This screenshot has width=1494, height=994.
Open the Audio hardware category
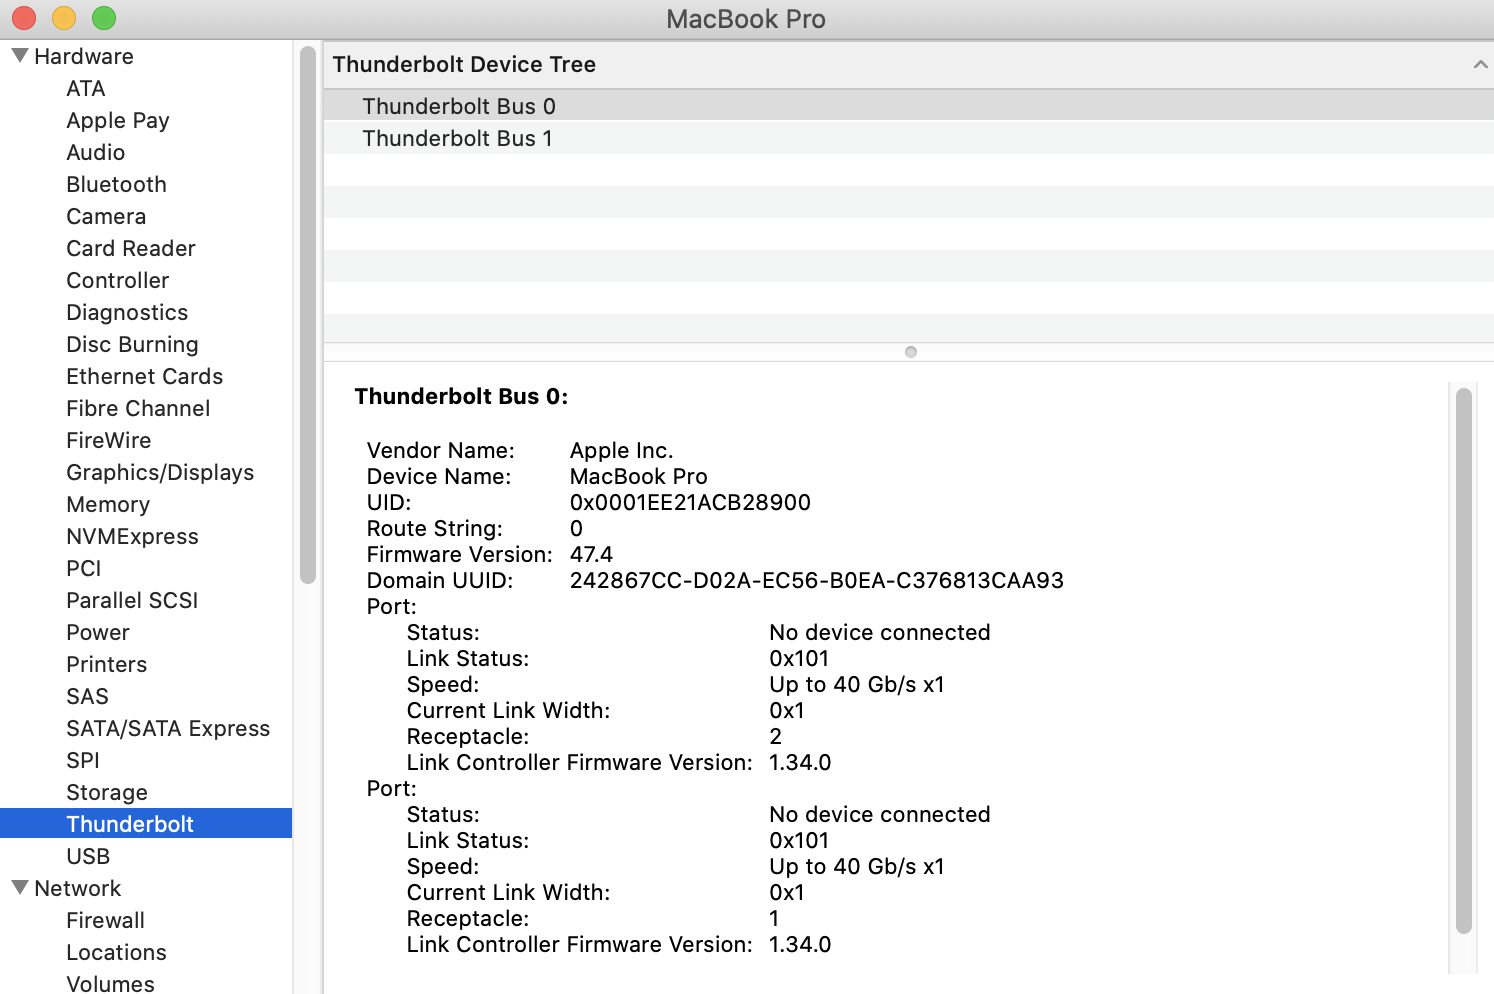point(96,152)
